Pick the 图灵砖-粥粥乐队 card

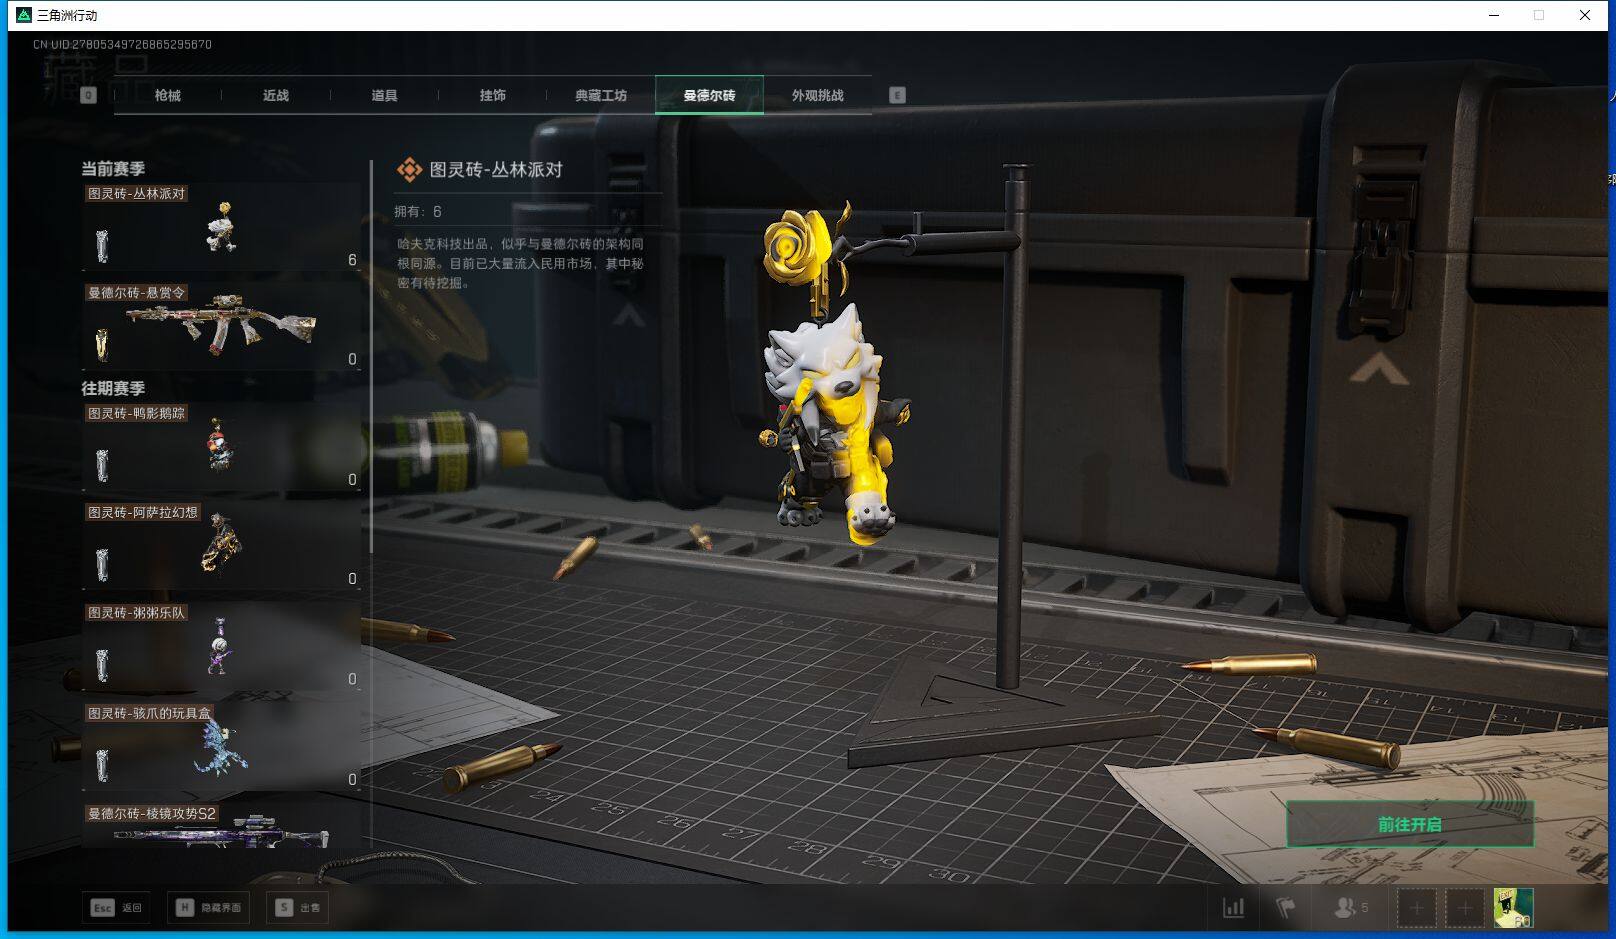[x=221, y=646]
